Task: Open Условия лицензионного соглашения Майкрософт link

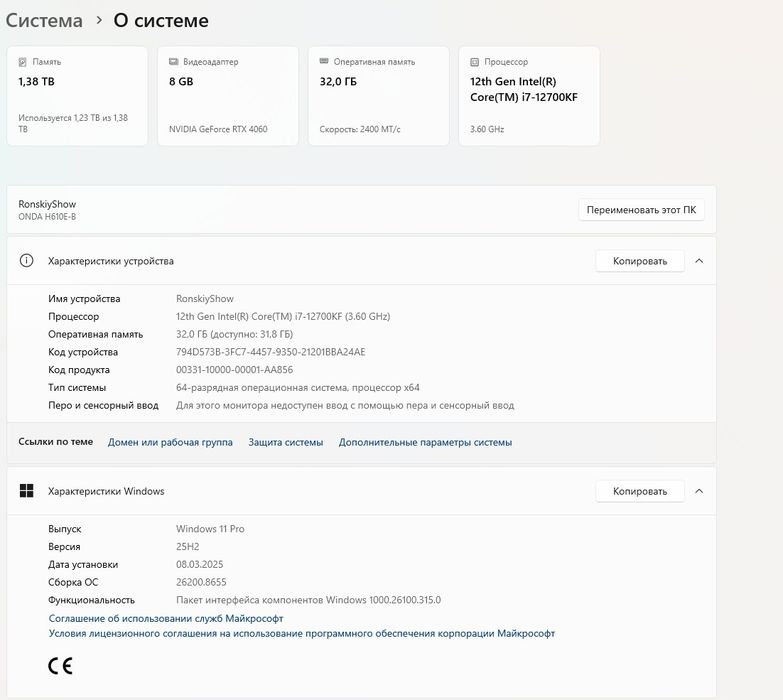Action: tap(302, 633)
